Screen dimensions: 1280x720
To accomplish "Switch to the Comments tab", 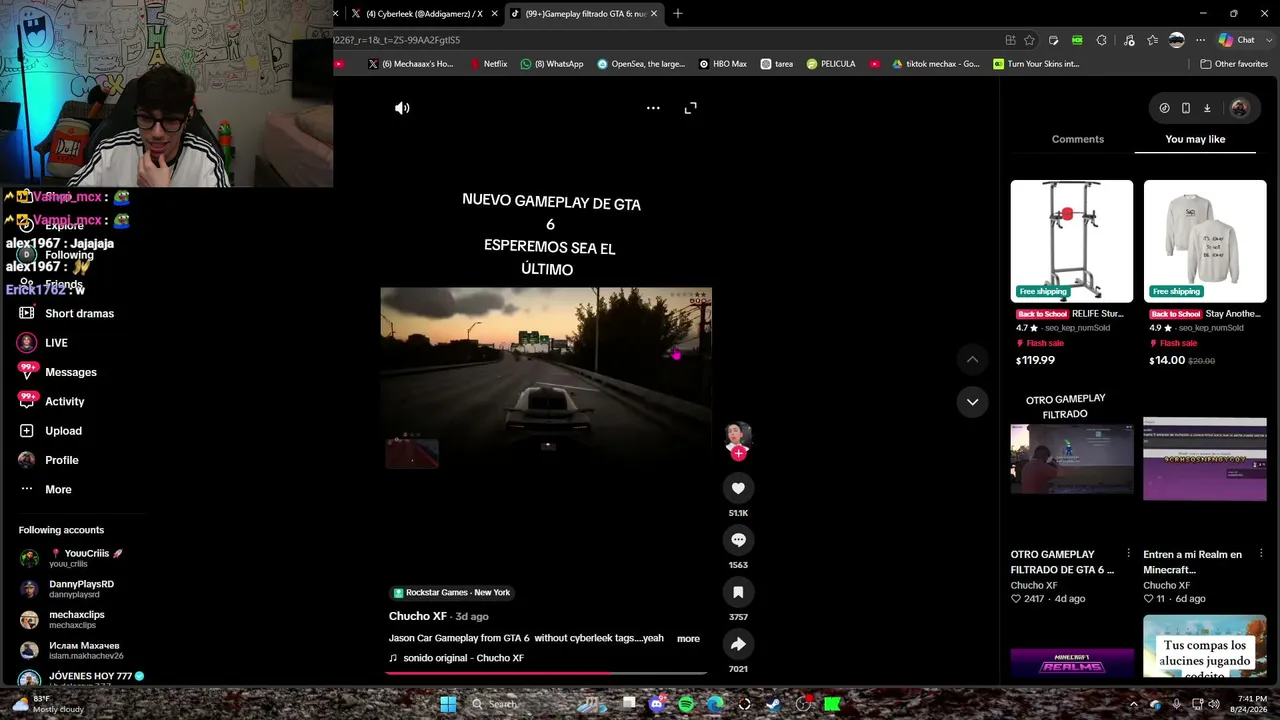I will coord(1078,139).
